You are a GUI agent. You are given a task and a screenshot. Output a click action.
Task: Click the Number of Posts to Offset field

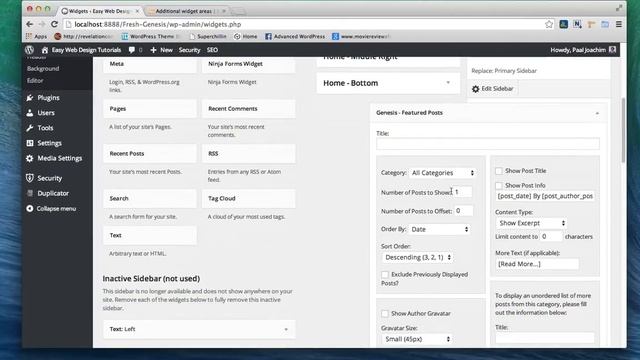coord(463,211)
